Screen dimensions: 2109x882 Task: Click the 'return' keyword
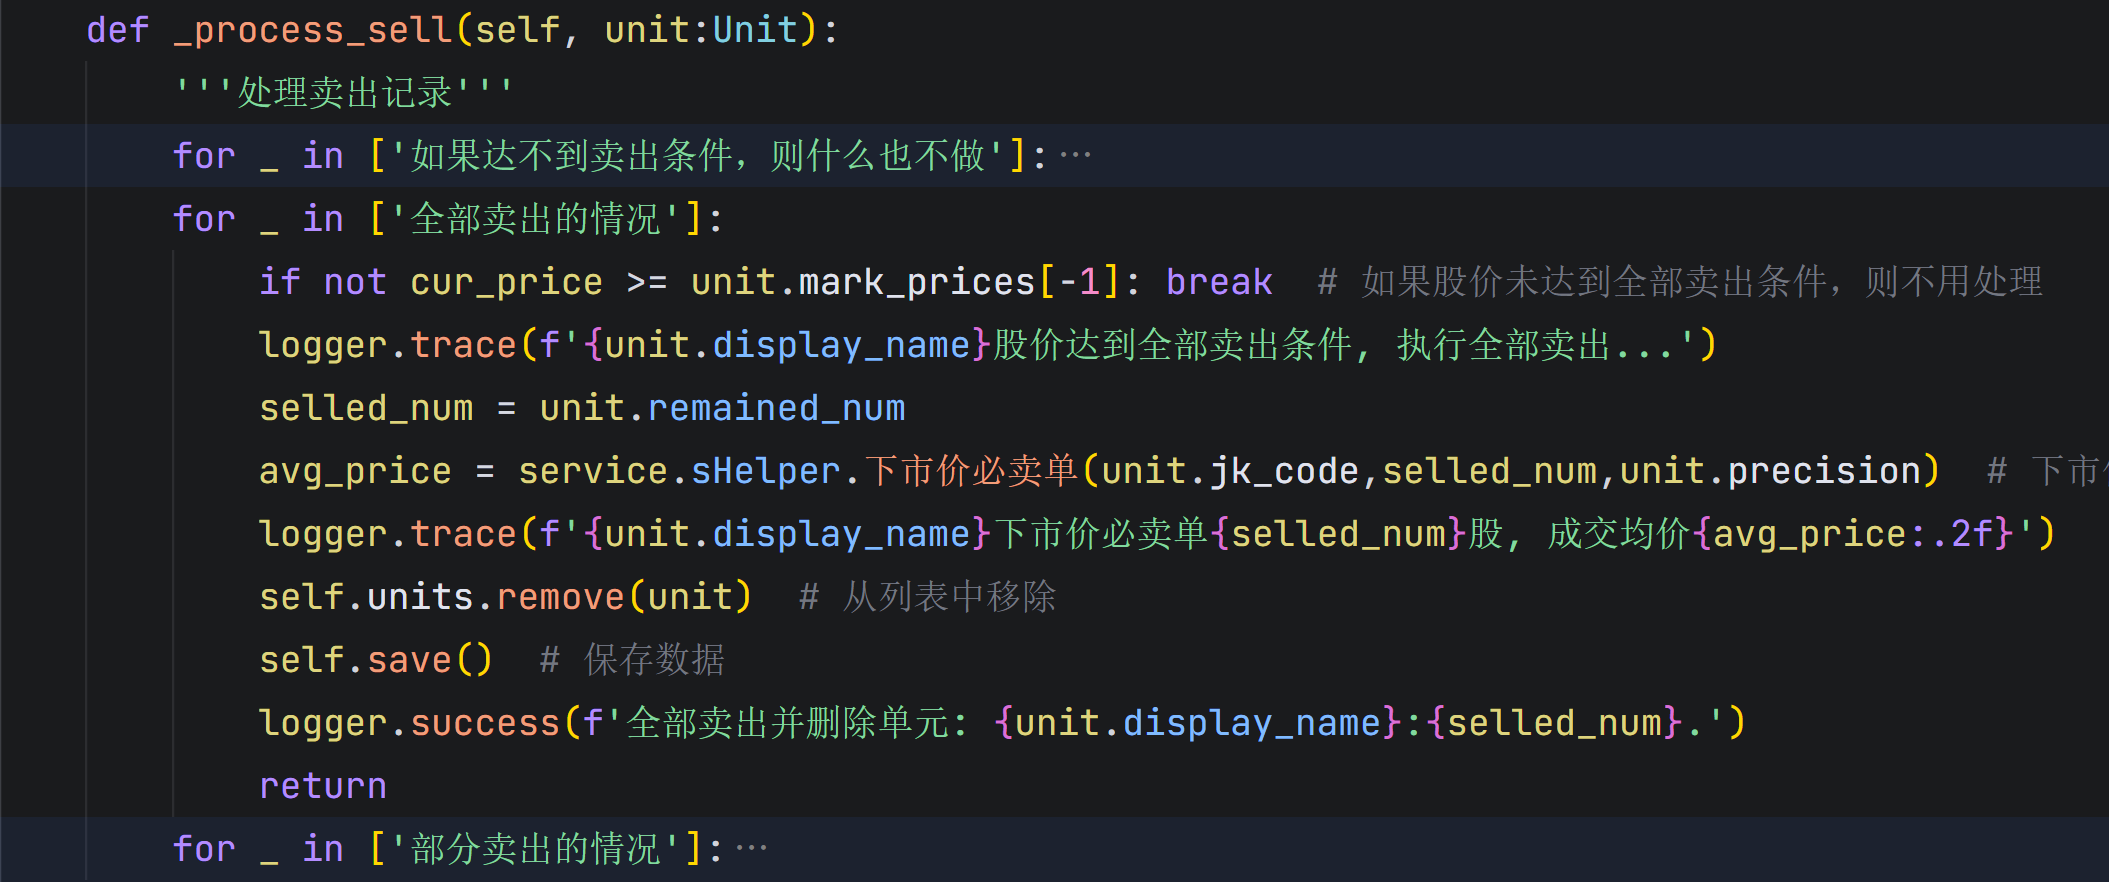tap(323, 786)
